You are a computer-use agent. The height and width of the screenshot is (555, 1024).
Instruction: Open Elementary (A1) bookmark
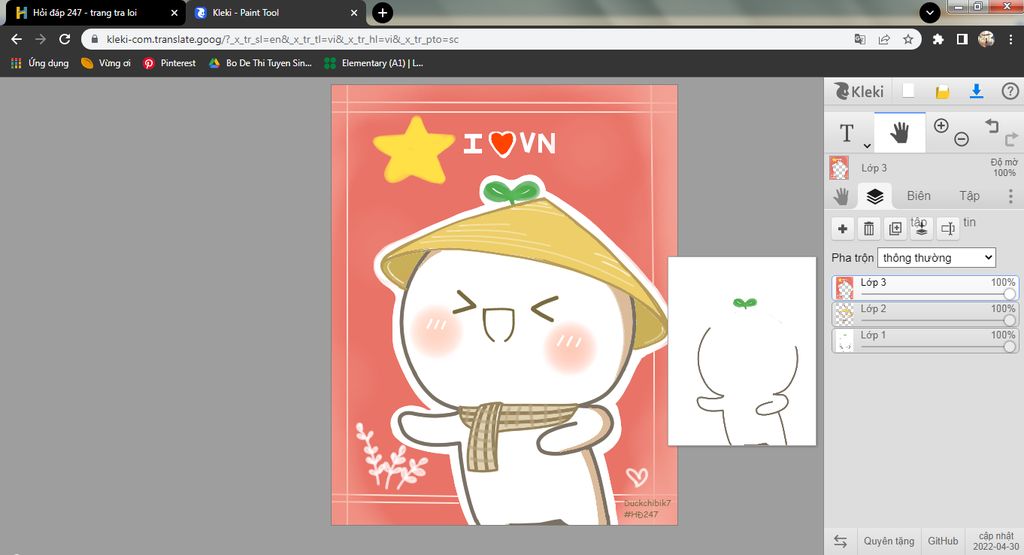pyautogui.click(x=374, y=63)
